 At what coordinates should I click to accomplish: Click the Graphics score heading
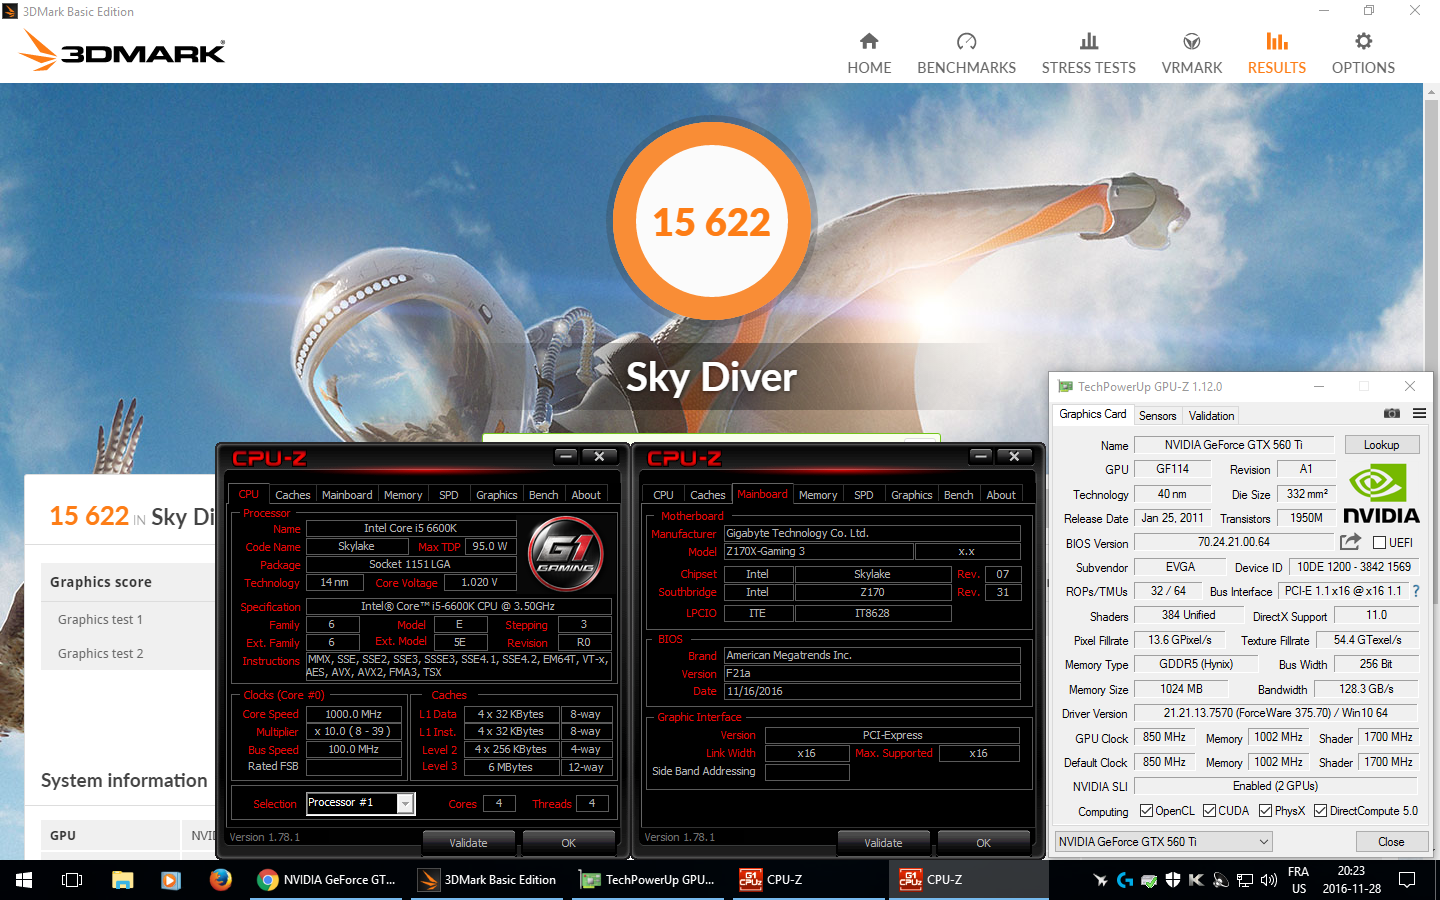(100, 582)
